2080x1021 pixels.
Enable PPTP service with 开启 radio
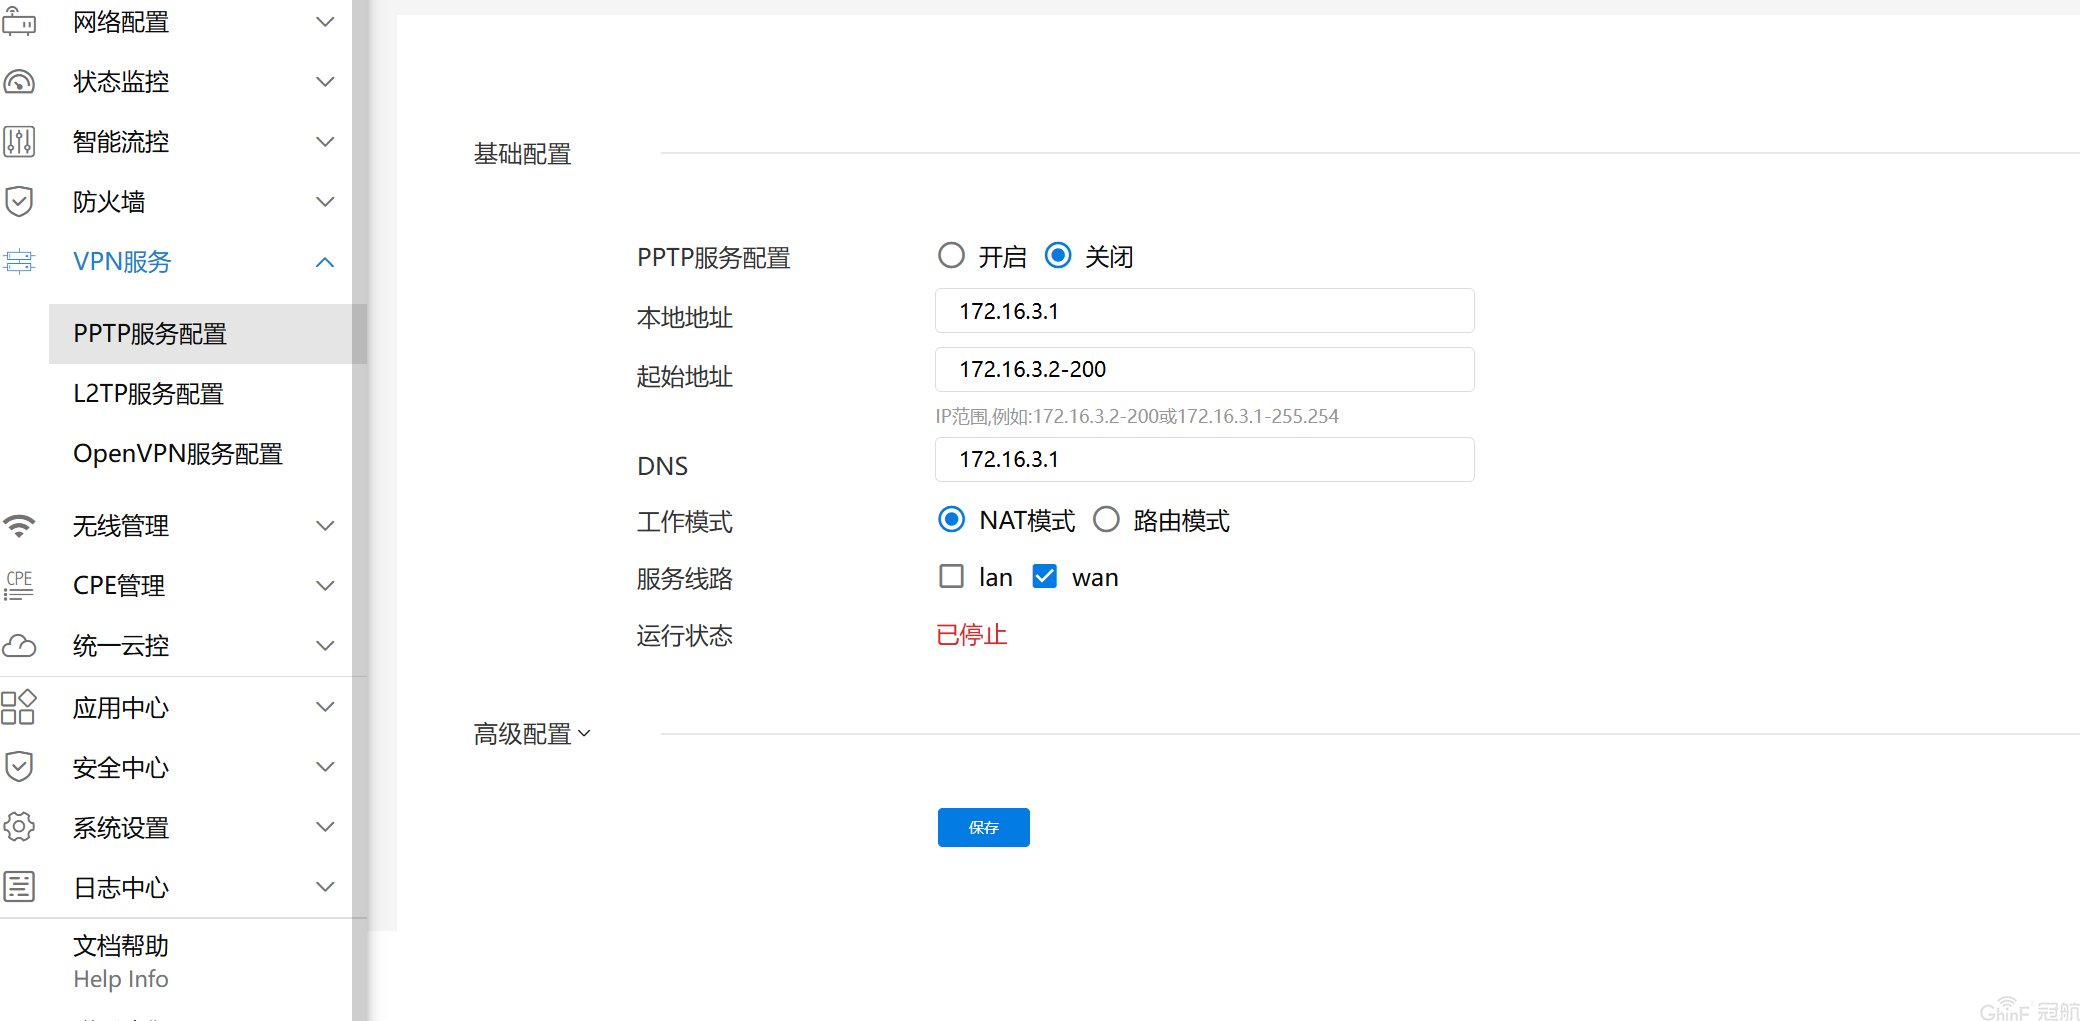951,256
